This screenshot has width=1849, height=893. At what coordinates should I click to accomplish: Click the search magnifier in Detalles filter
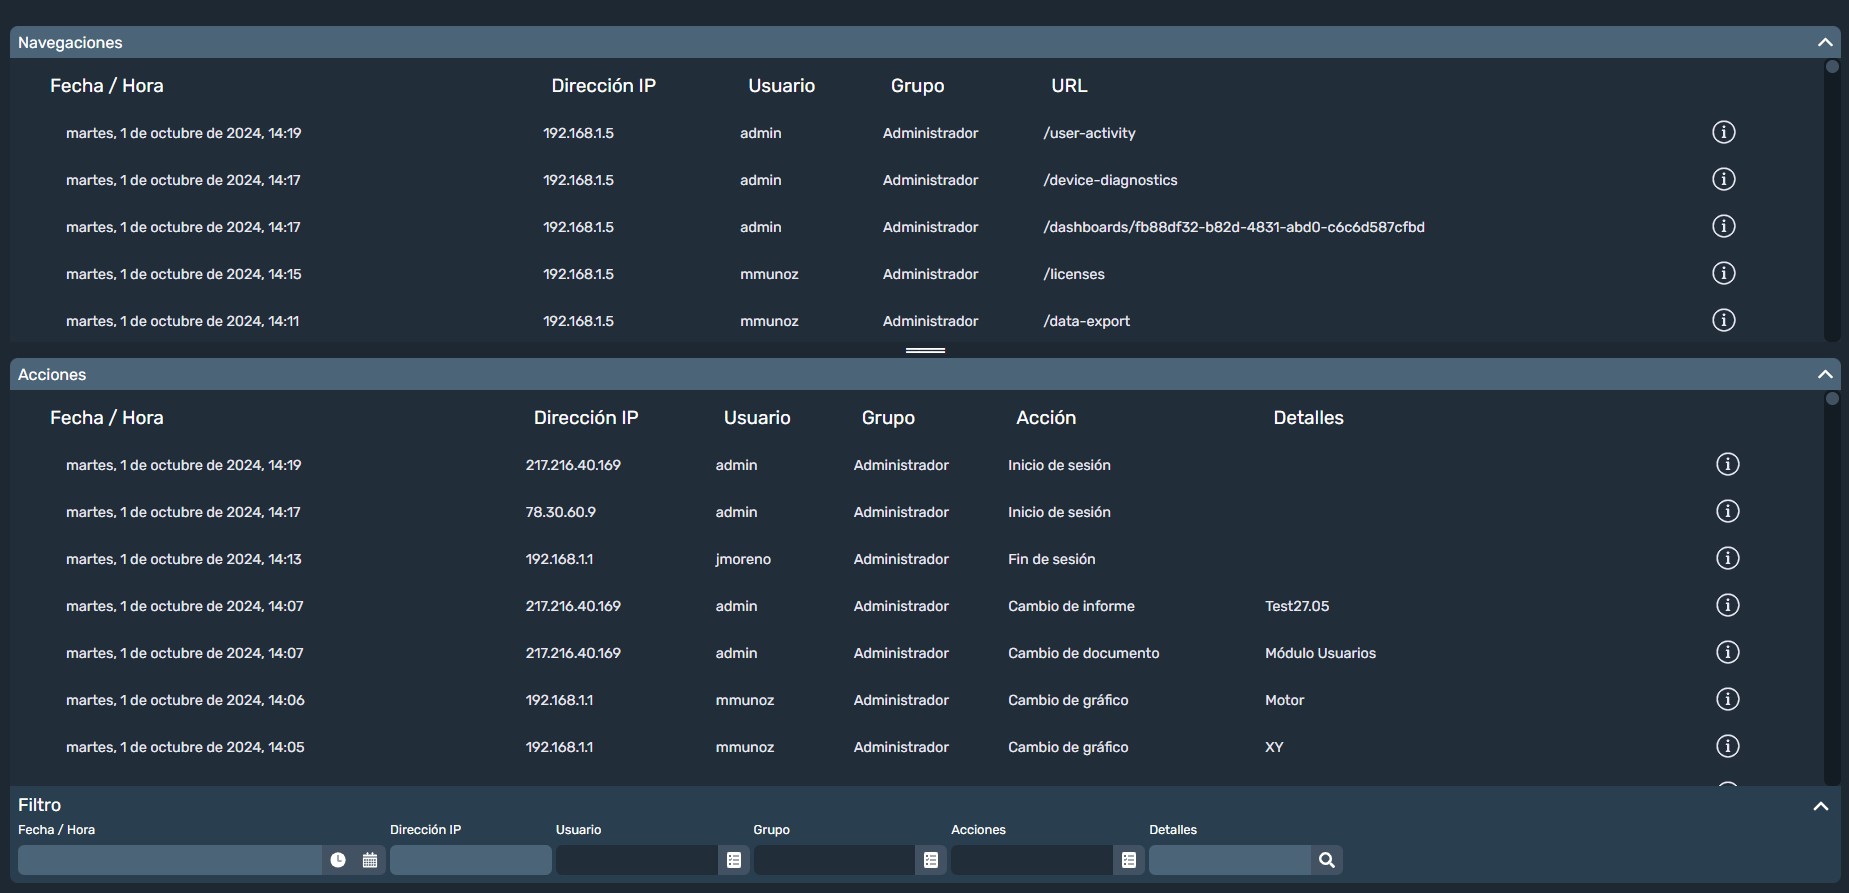click(x=1326, y=860)
